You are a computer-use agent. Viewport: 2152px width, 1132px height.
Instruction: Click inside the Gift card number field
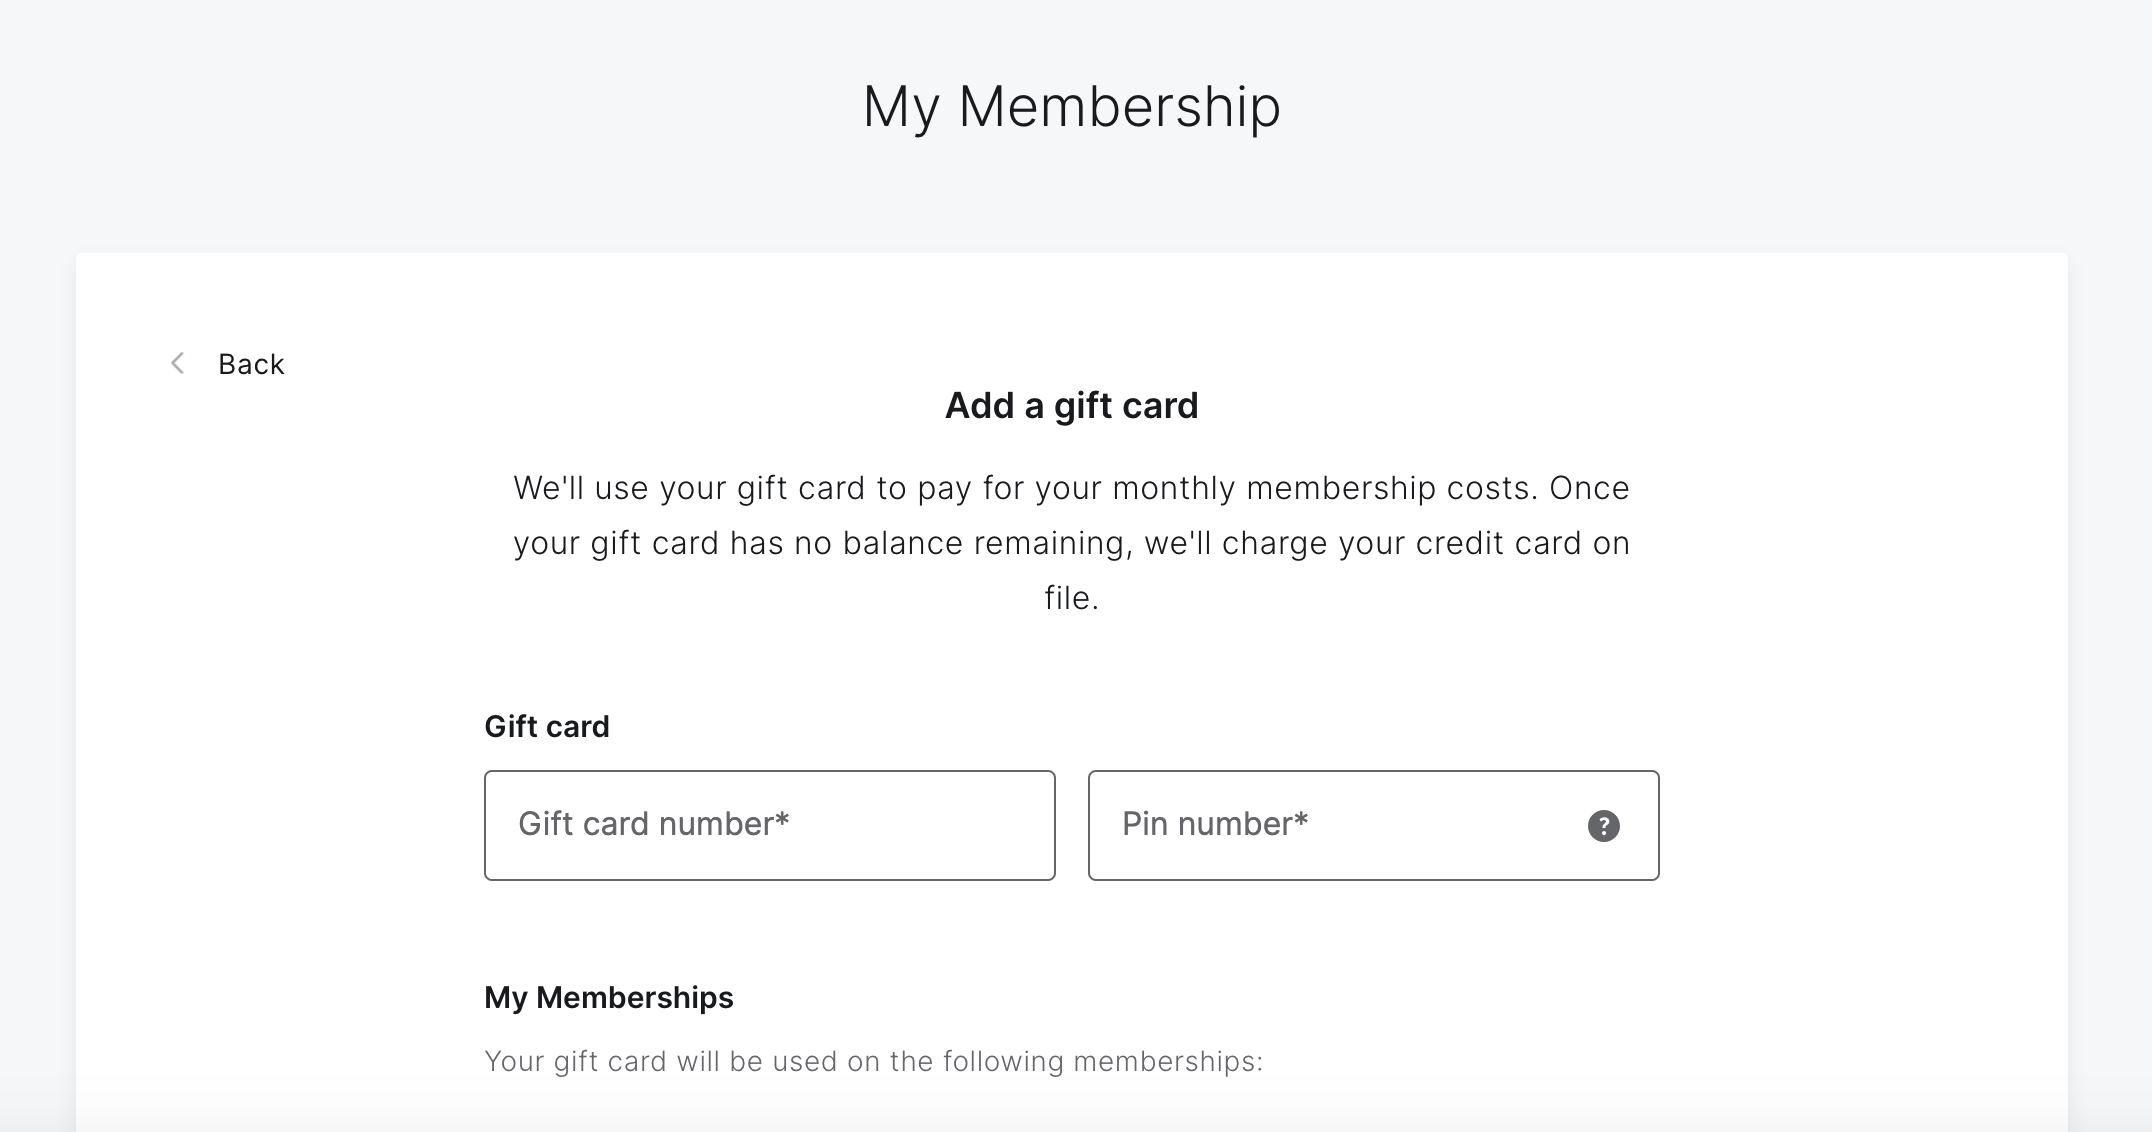pyautogui.click(x=768, y=825)
